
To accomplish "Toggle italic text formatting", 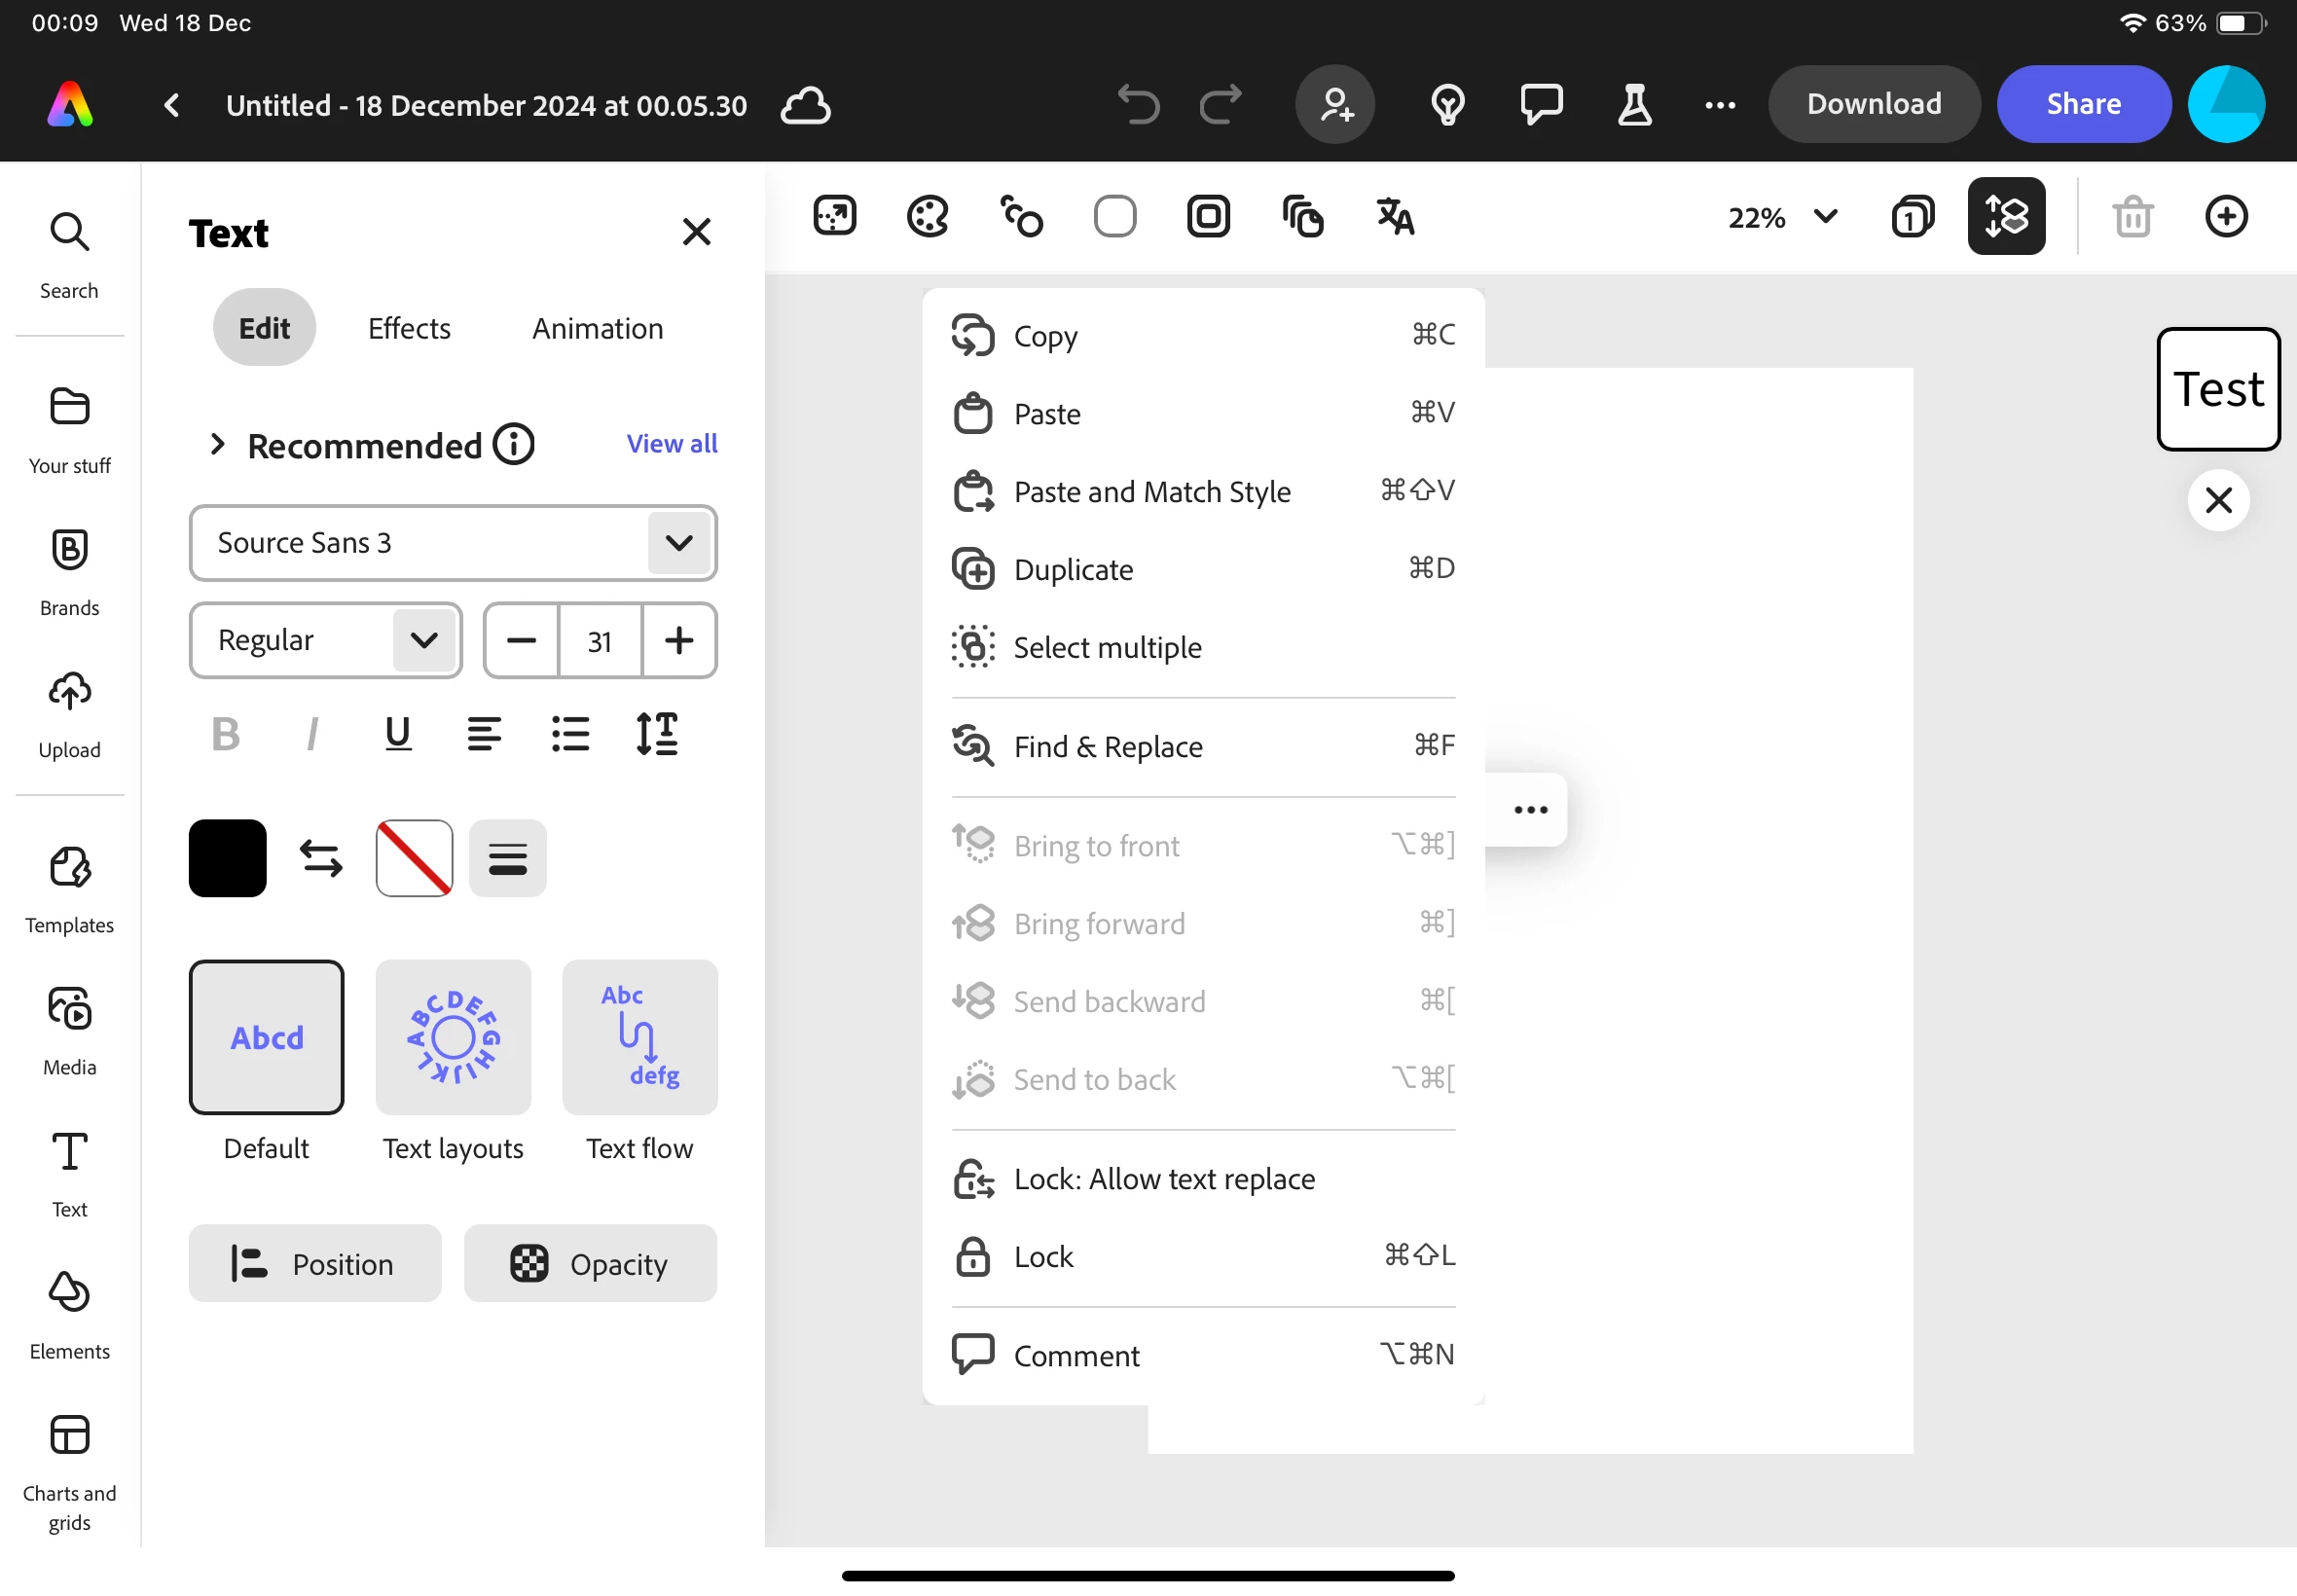I will [x=312, y=734].
